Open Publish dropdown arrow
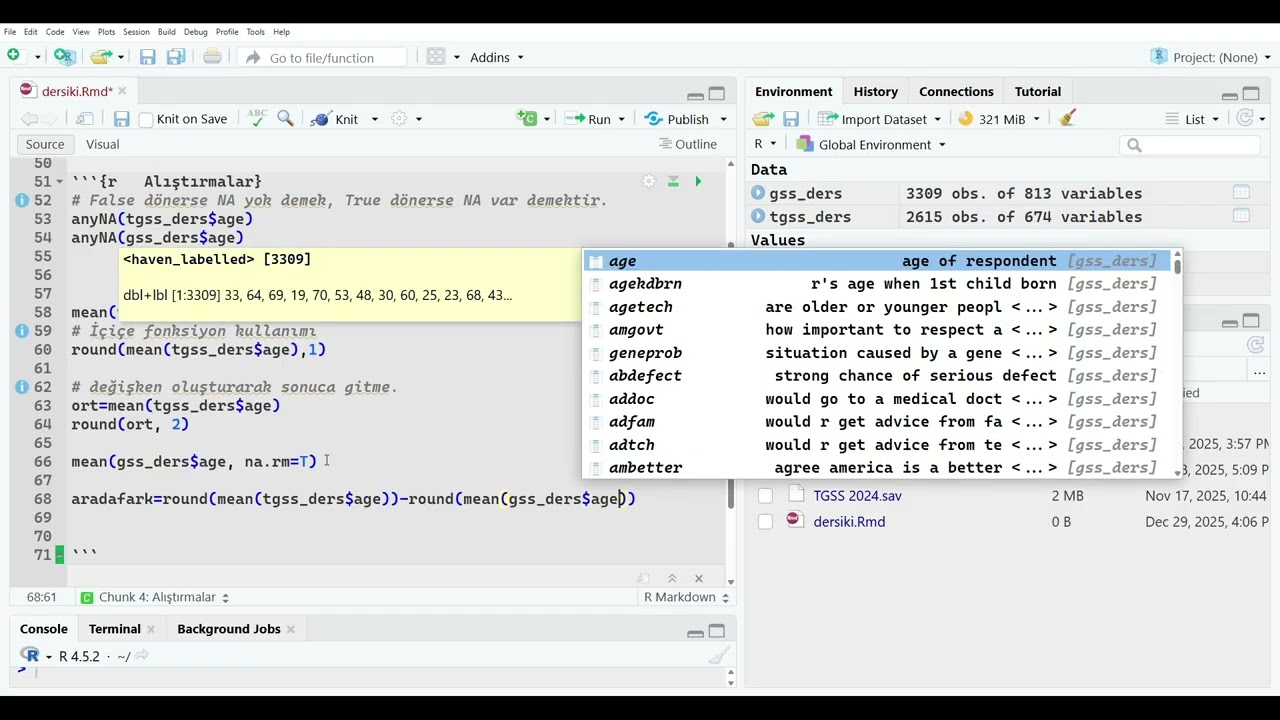This screenshot has height=720, width=1280. click(x=723, y=119)
